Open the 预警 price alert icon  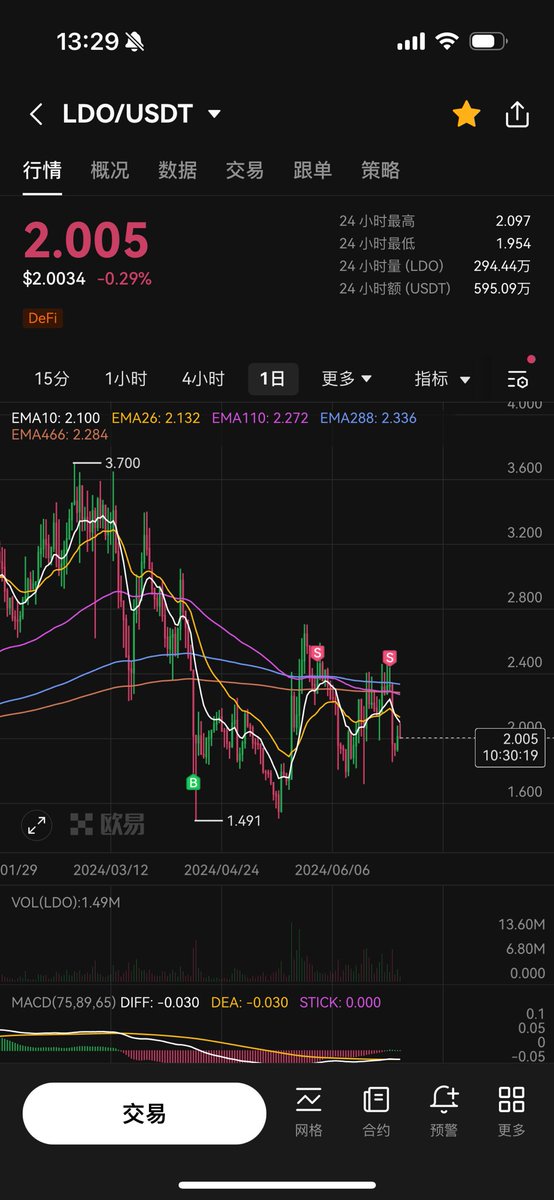444,1112
